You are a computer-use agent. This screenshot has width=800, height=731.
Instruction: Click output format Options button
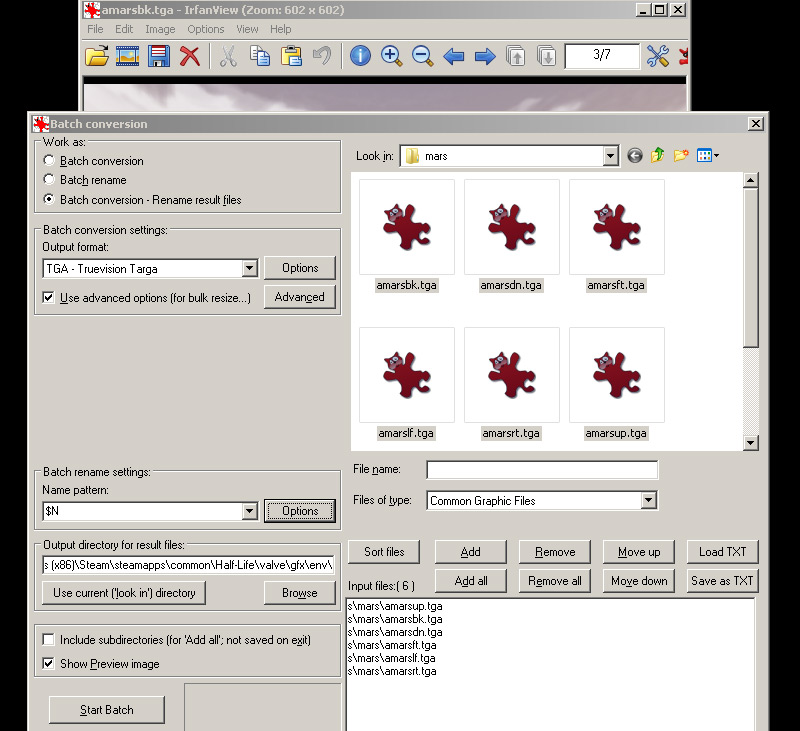pos(300,268)
